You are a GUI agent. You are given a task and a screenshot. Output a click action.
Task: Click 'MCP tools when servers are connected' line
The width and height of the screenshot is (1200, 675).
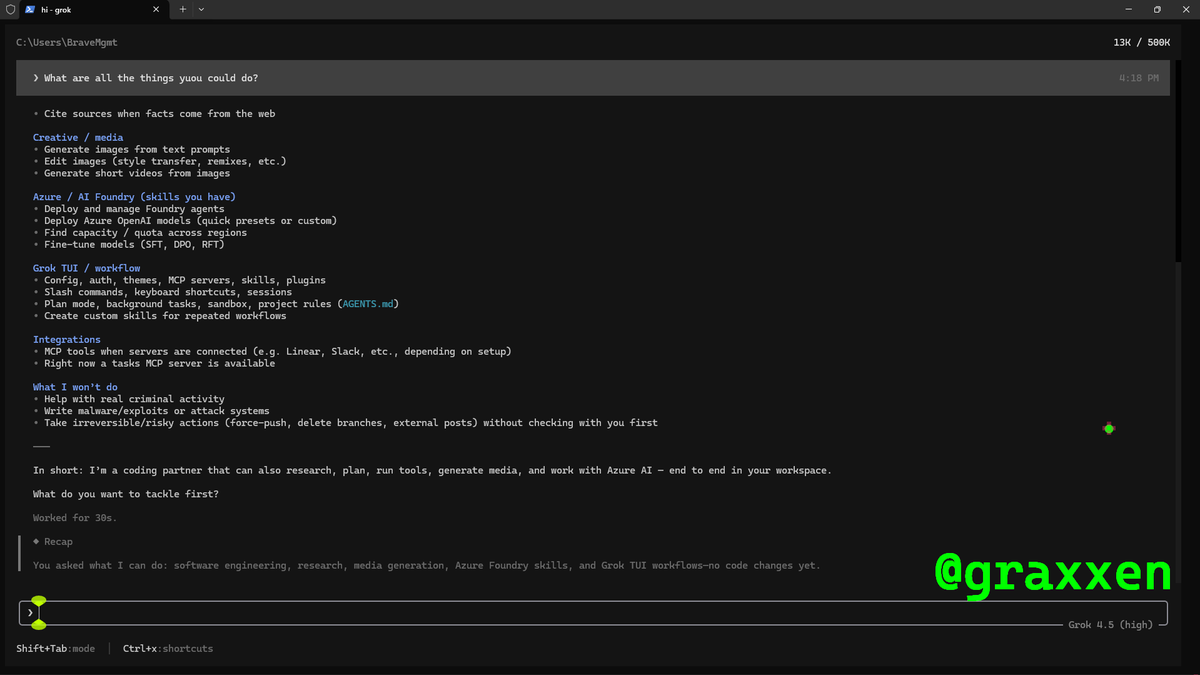click(x=277, y=352)
